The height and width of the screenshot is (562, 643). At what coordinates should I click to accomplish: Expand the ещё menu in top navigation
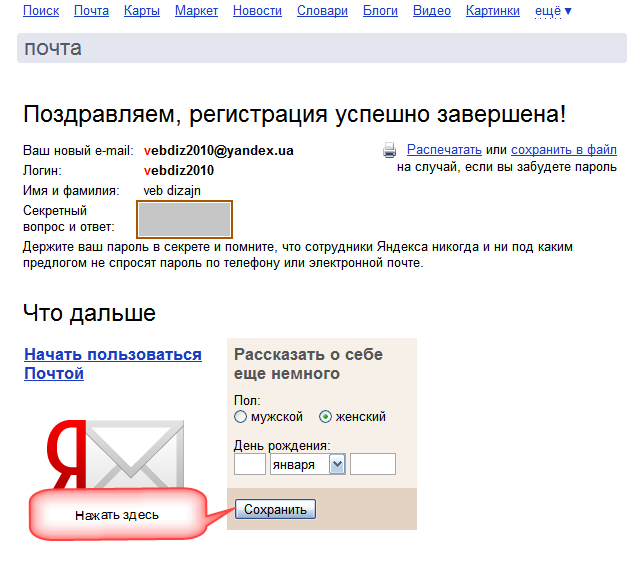[x=553, y=11]
